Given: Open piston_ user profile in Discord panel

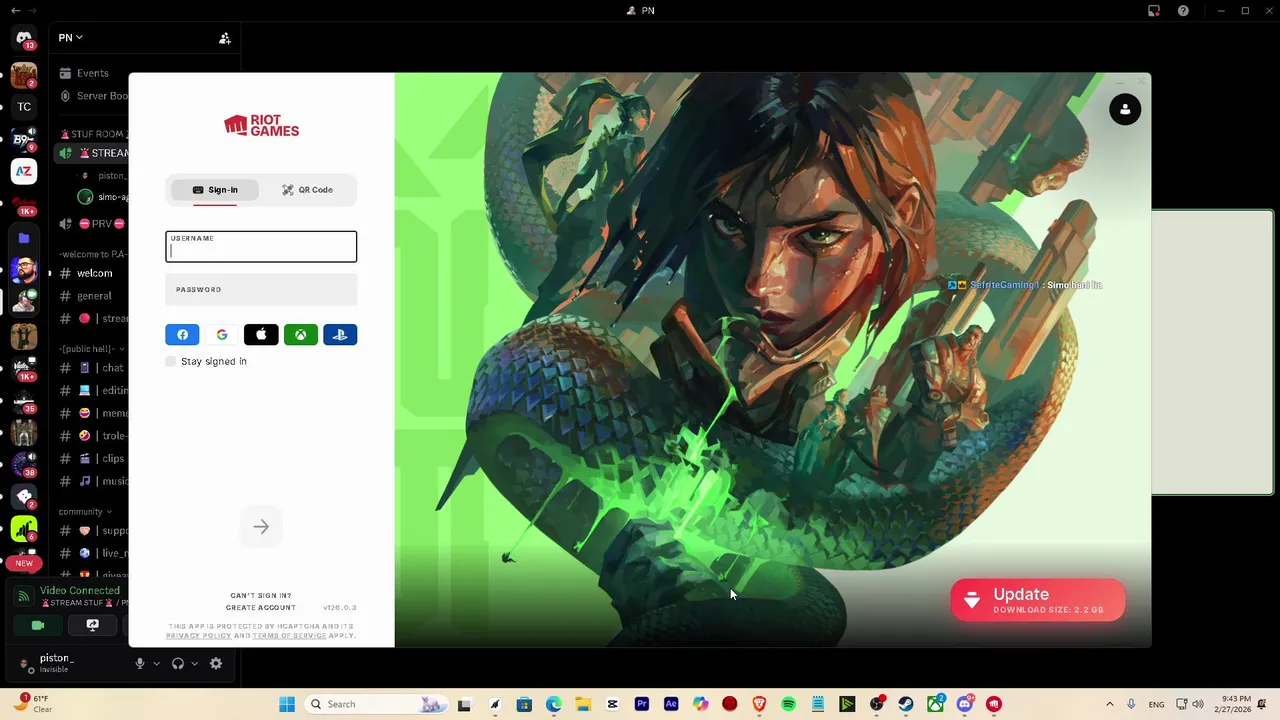Looking at the screenshot, I should 56,663.
